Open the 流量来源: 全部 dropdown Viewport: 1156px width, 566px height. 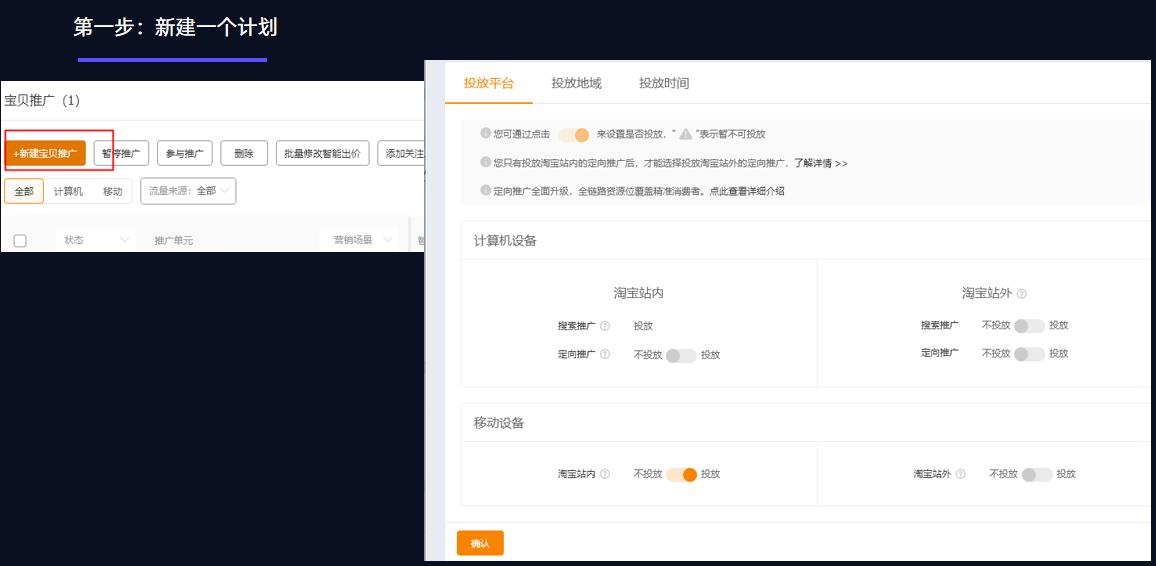188,191
